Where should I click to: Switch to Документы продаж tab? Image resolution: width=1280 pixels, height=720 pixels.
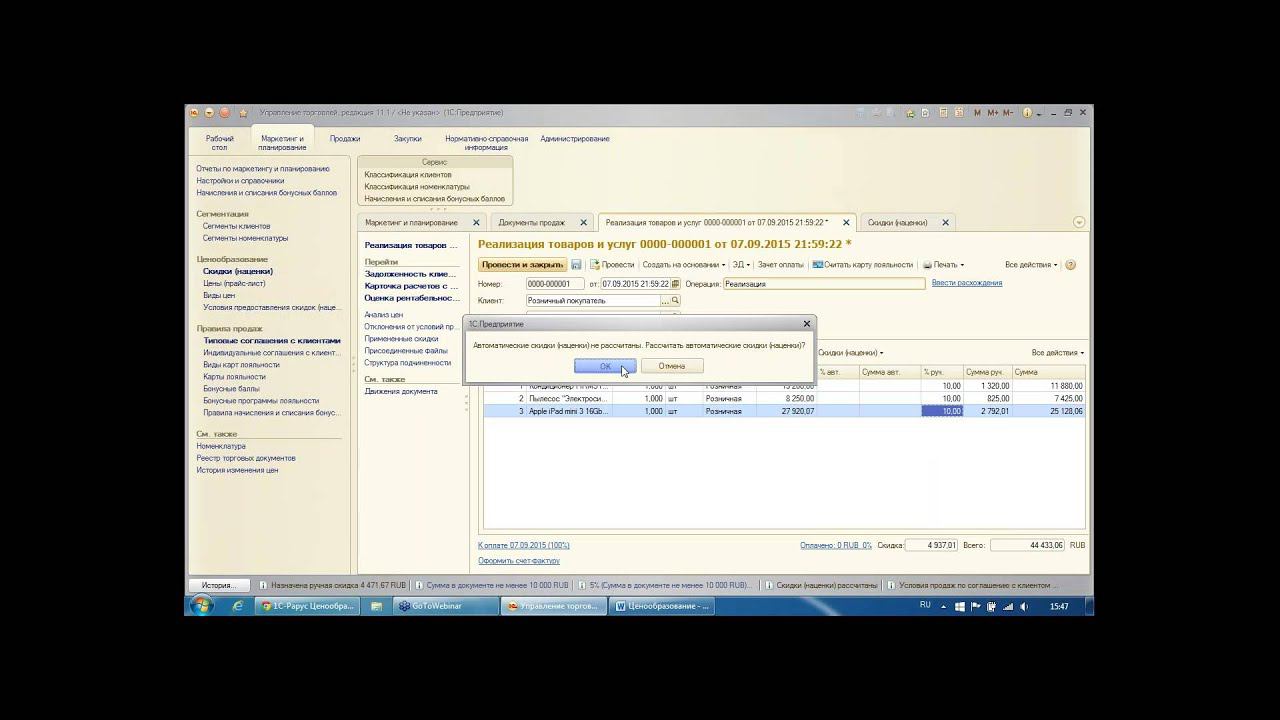[531, 222]
